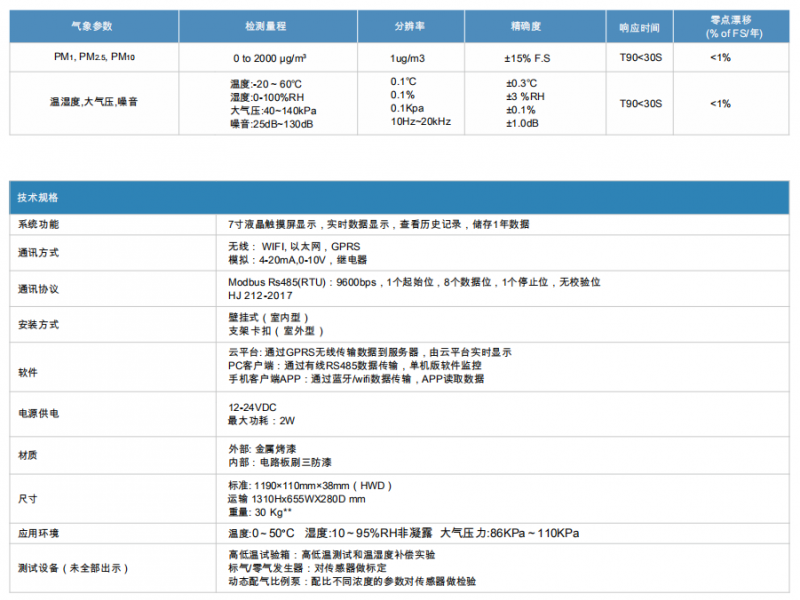Click the 软件 row label

point(27,372)
